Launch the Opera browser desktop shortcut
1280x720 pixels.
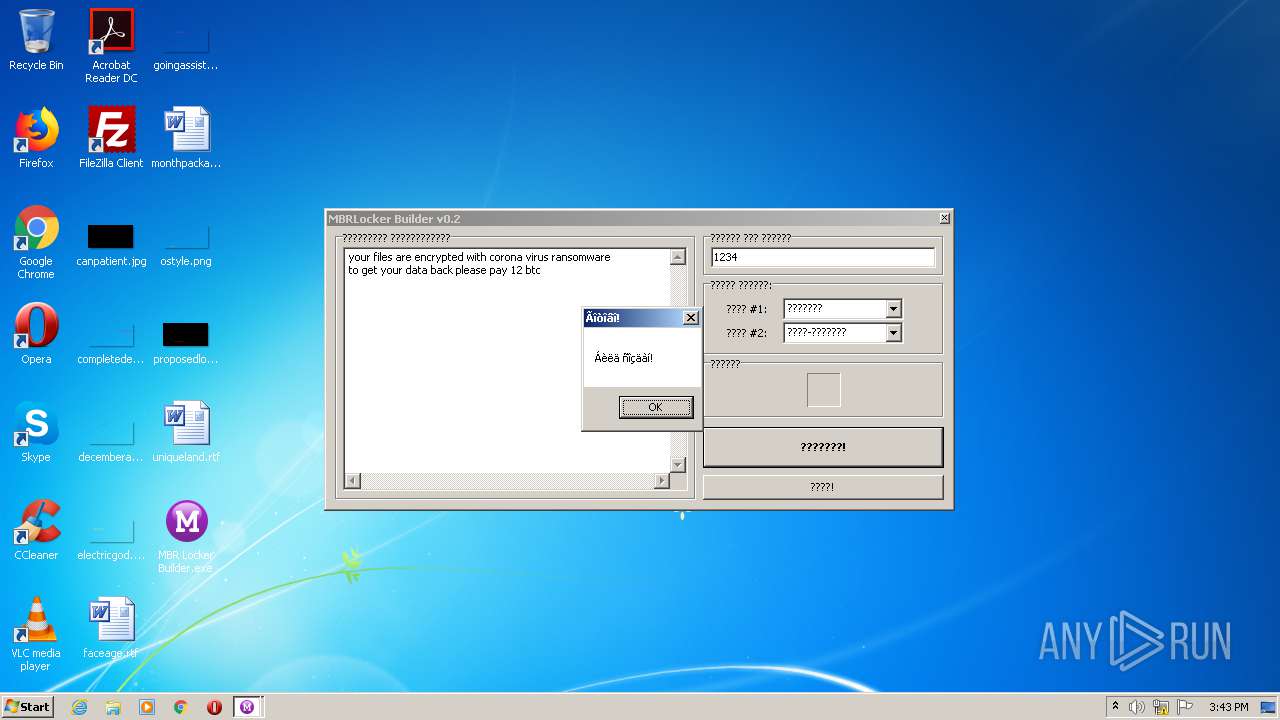coord(36,334)
